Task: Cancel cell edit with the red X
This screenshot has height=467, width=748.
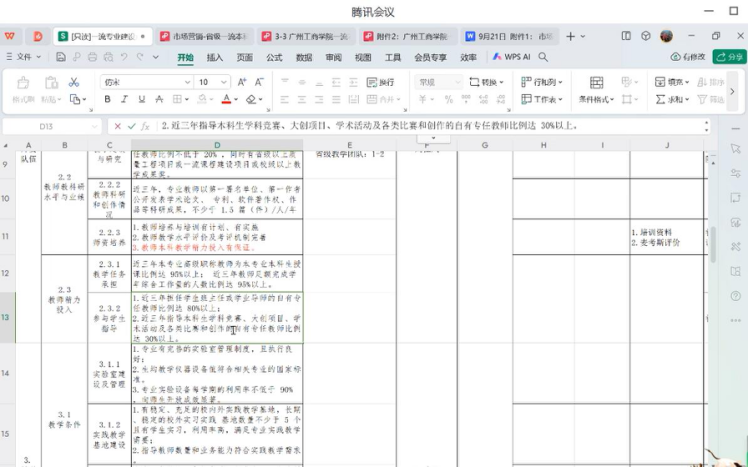Action: (x=117, y=126)
